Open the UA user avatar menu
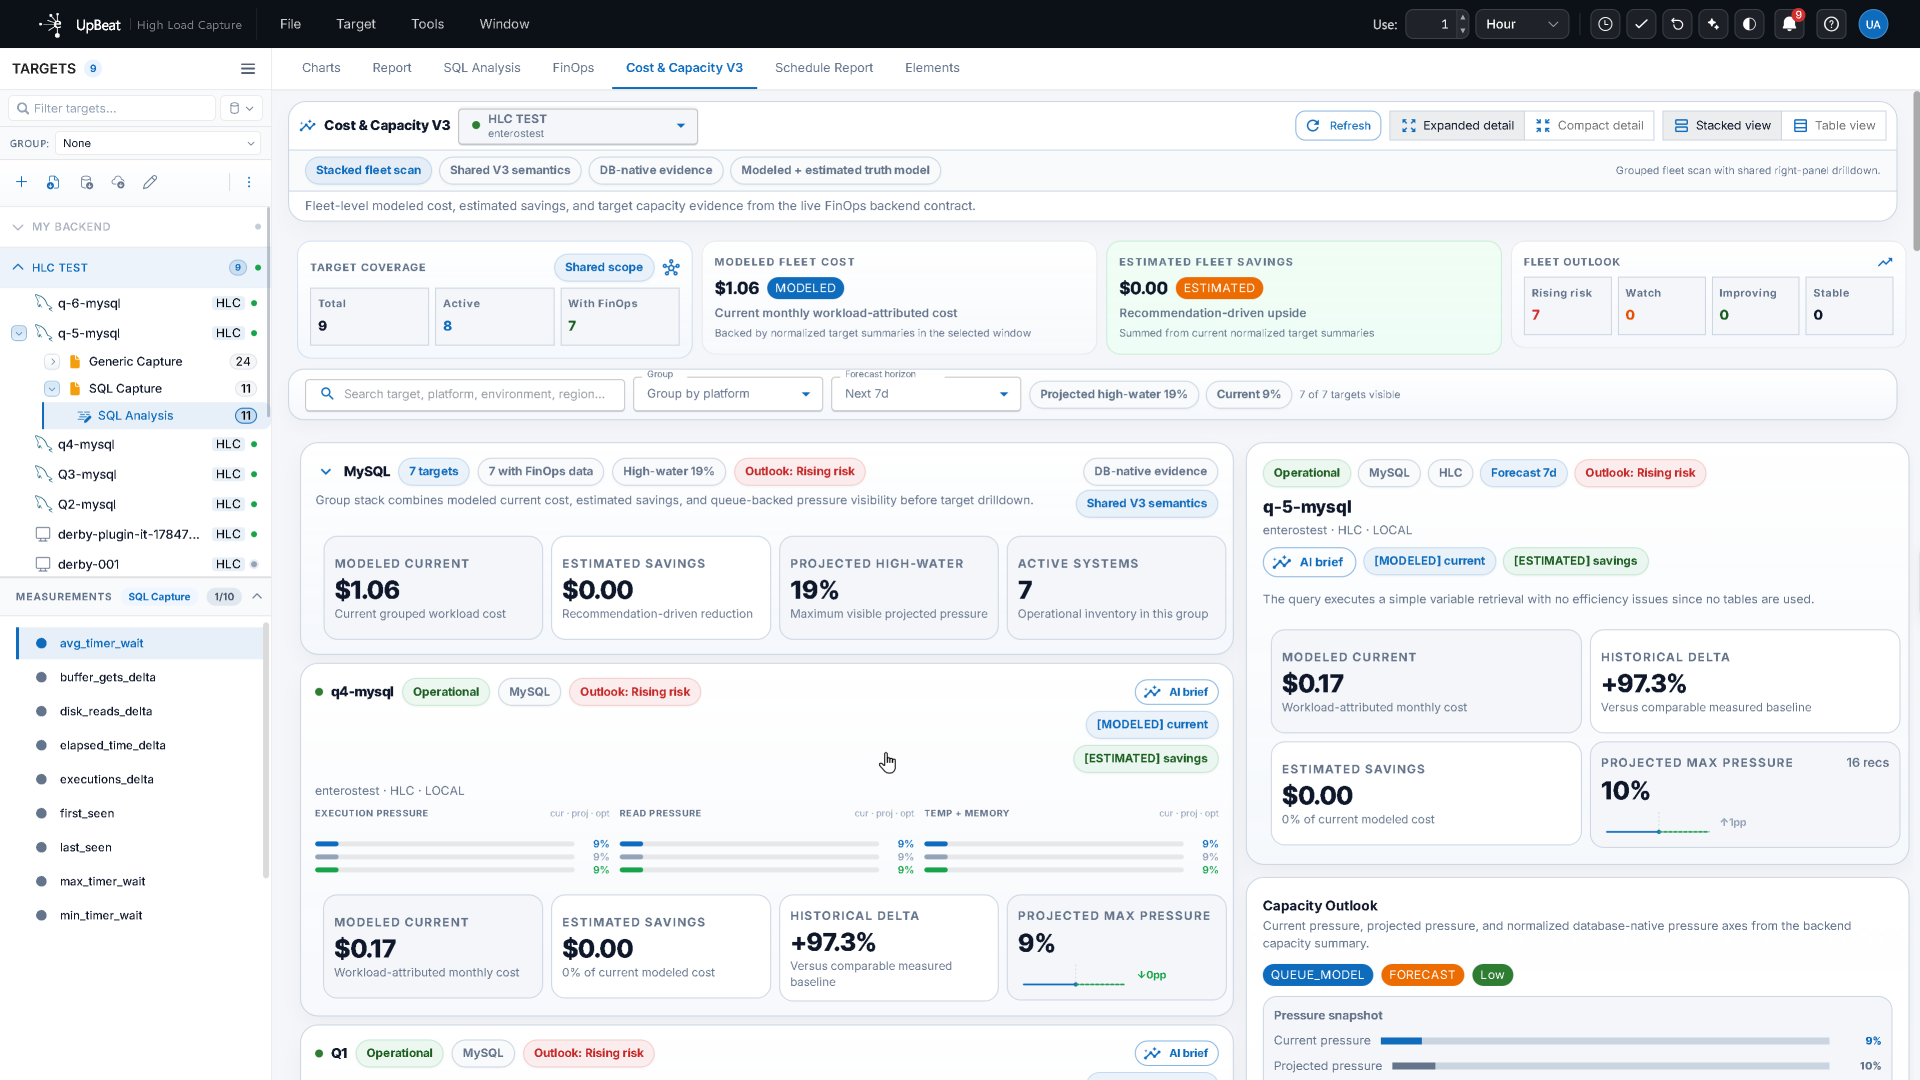Viewport: 1920px width, 1080px height. click(1873, 24)
